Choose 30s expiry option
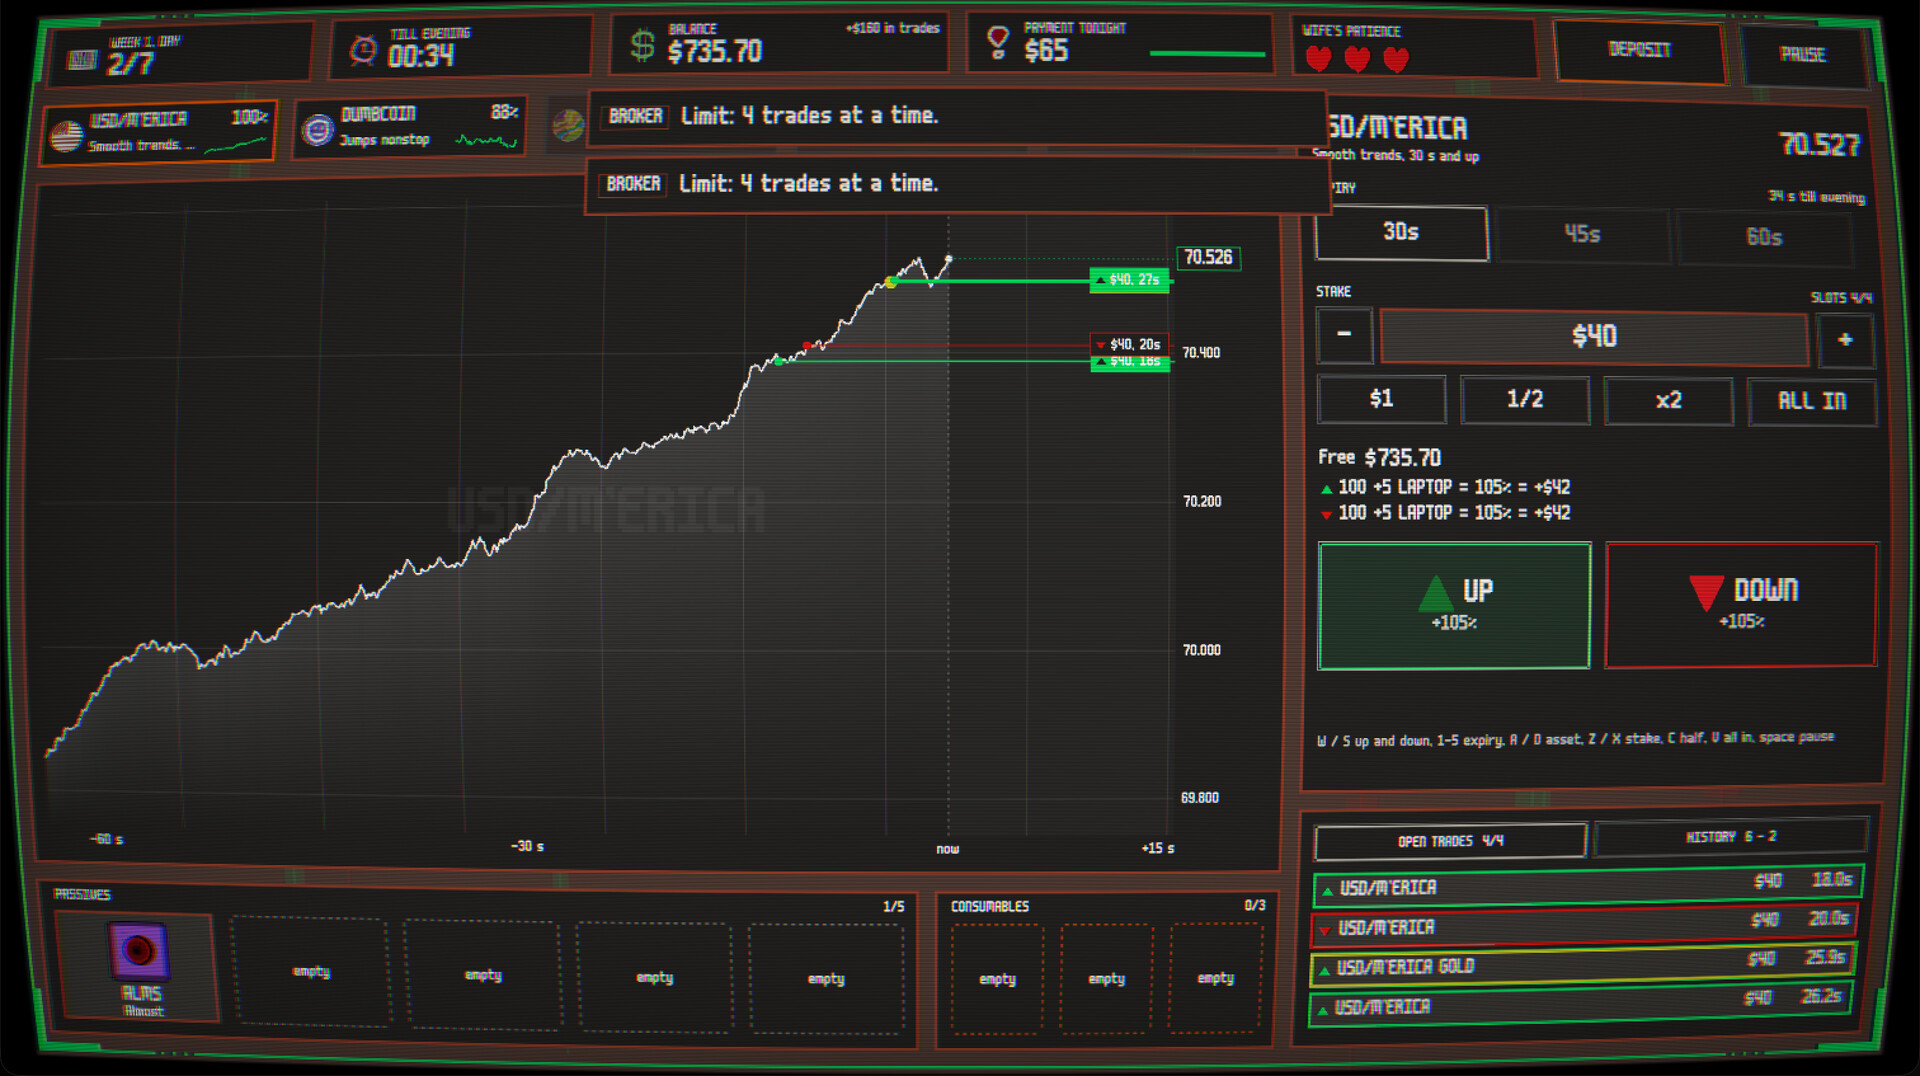 (1401, 232)
